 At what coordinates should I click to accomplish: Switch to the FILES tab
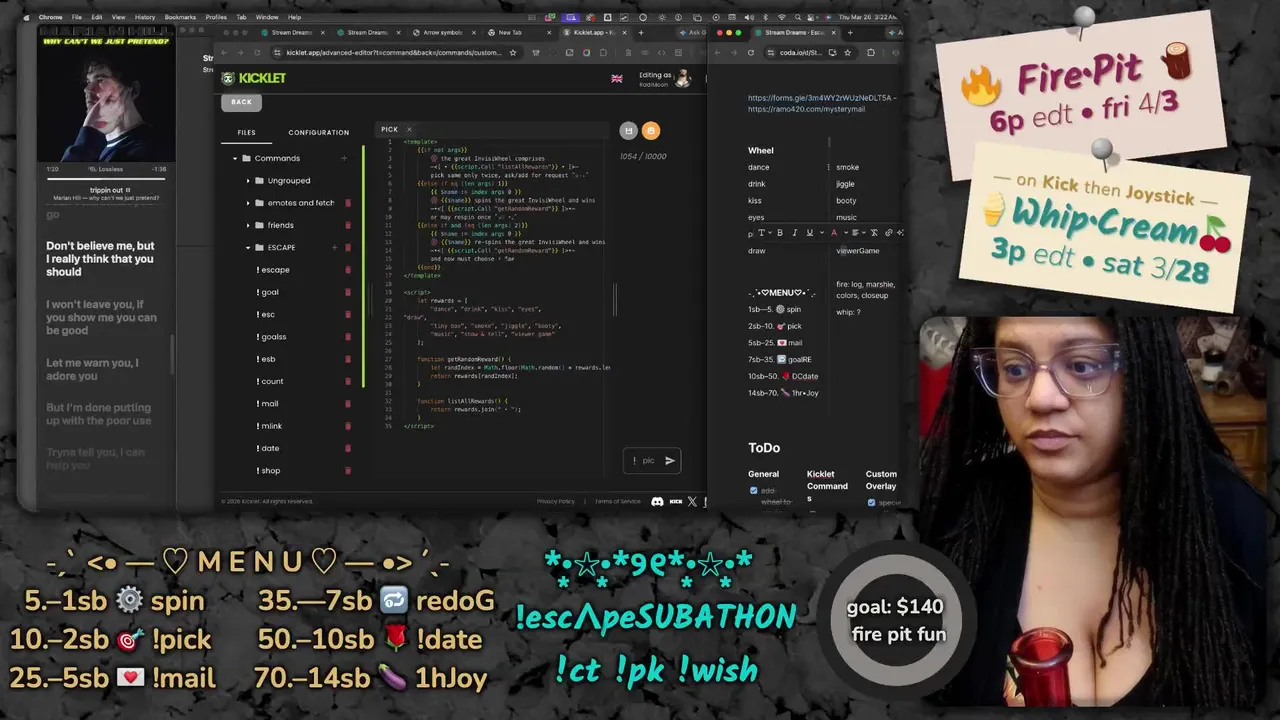(x=246, y=132)
